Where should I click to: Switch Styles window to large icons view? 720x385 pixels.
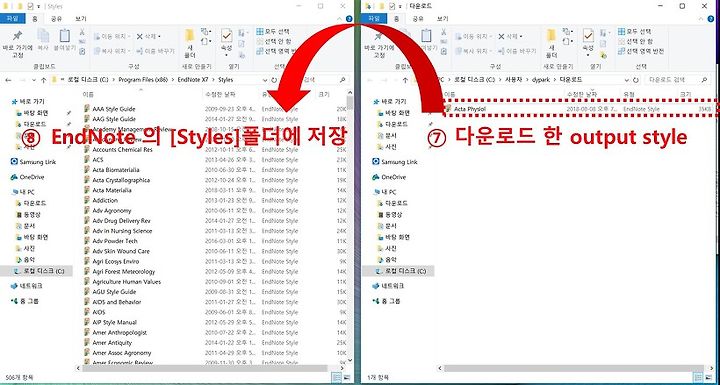click(x=348, y=378)
